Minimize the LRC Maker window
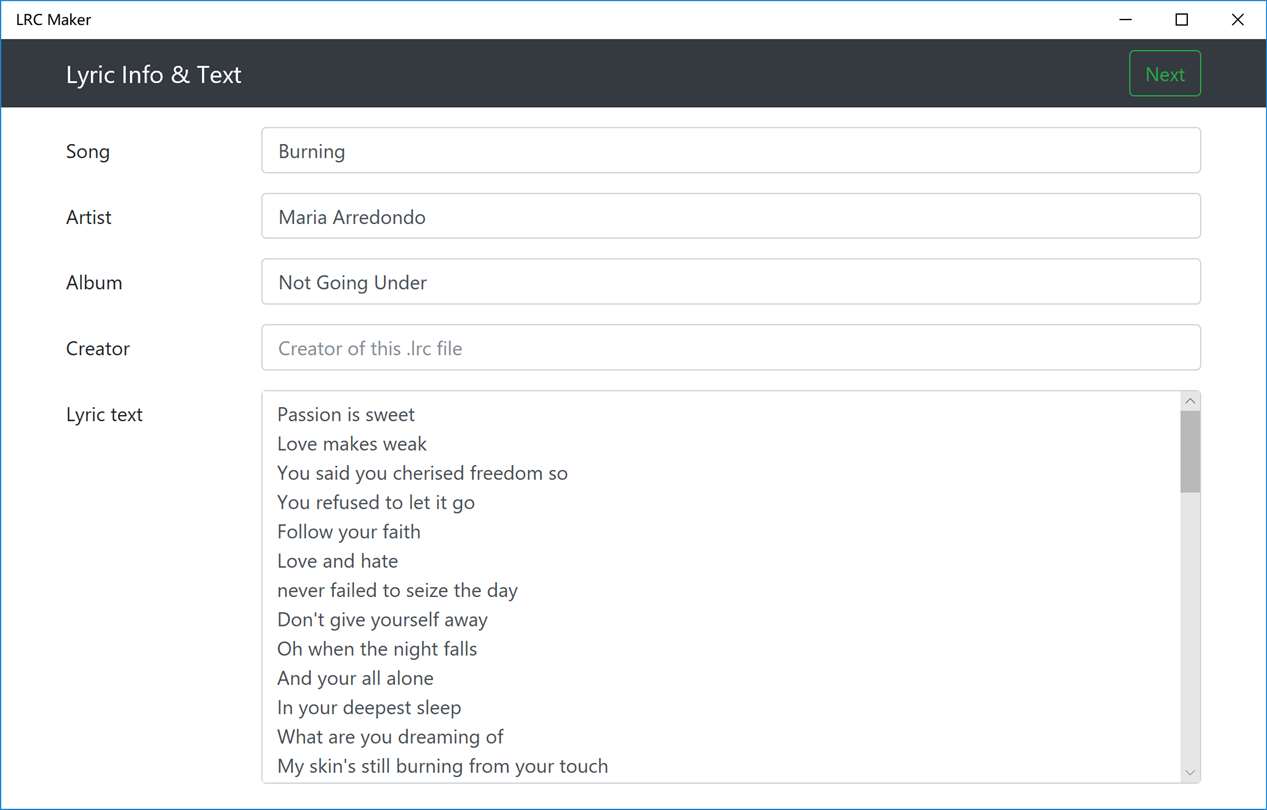1267x810 pixels. (x=1126, y=20)
